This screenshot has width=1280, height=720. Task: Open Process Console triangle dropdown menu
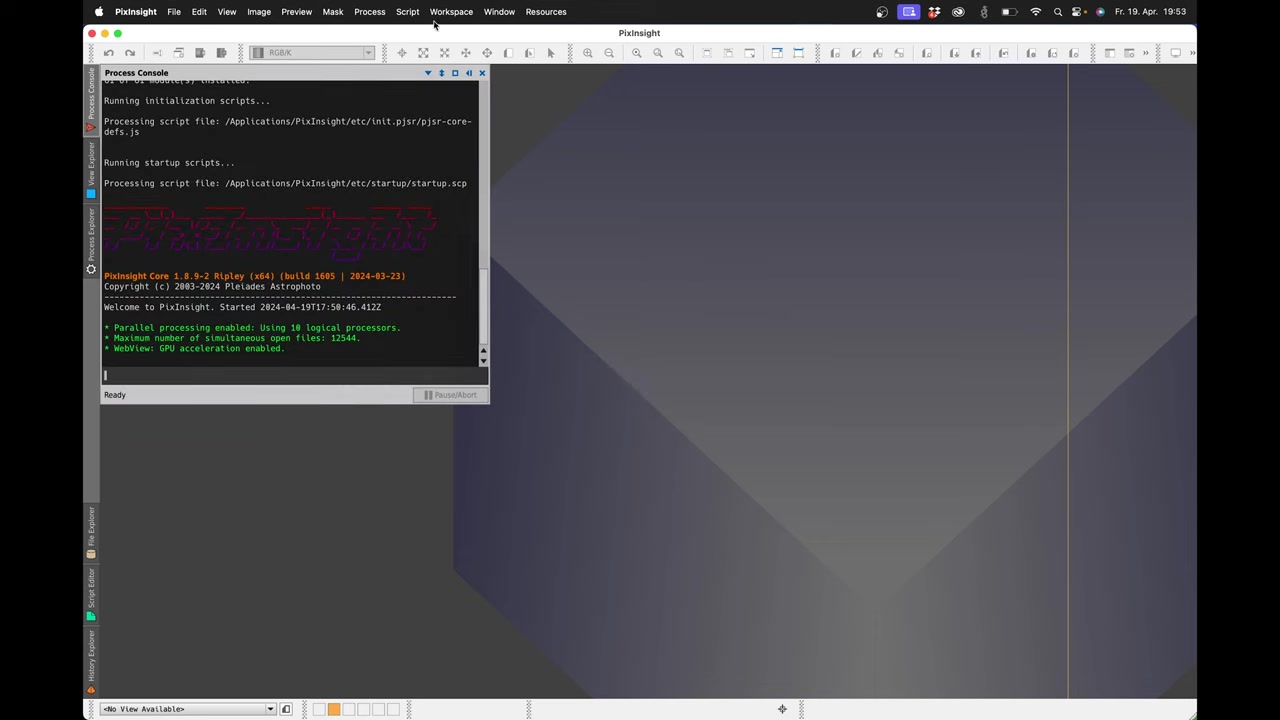(x=428, y=73)
